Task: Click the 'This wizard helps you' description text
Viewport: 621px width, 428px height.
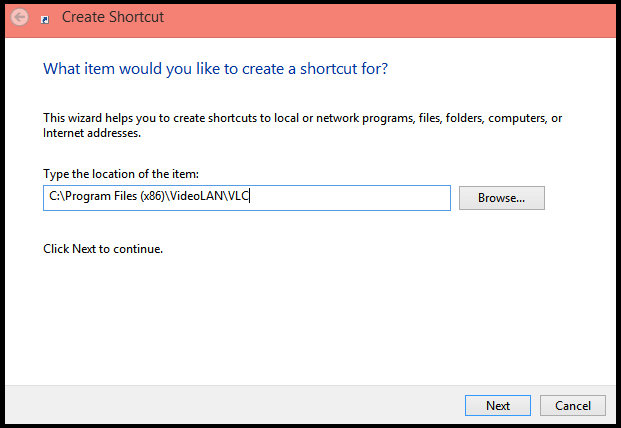Action: pos(303,125)
